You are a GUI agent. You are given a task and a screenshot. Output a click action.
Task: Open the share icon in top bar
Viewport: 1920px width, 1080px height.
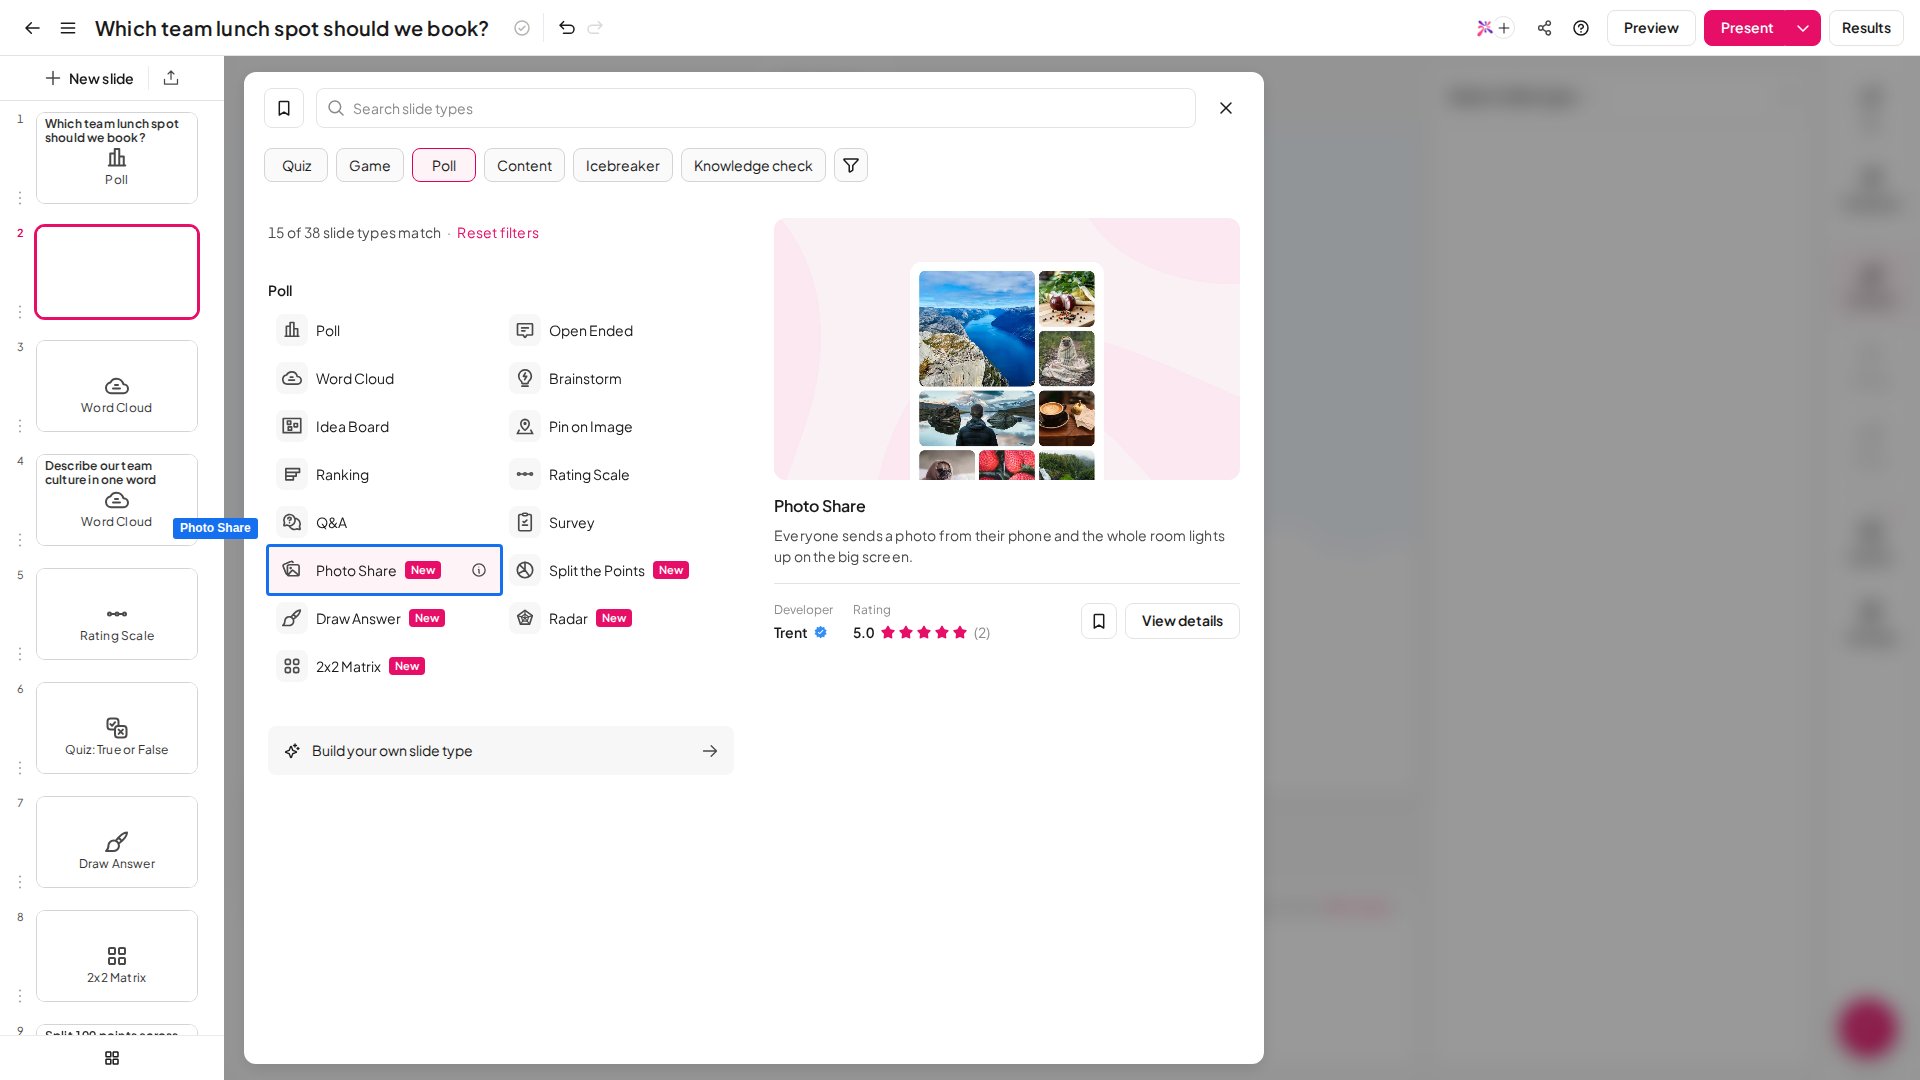click(x=1545, y=28)
